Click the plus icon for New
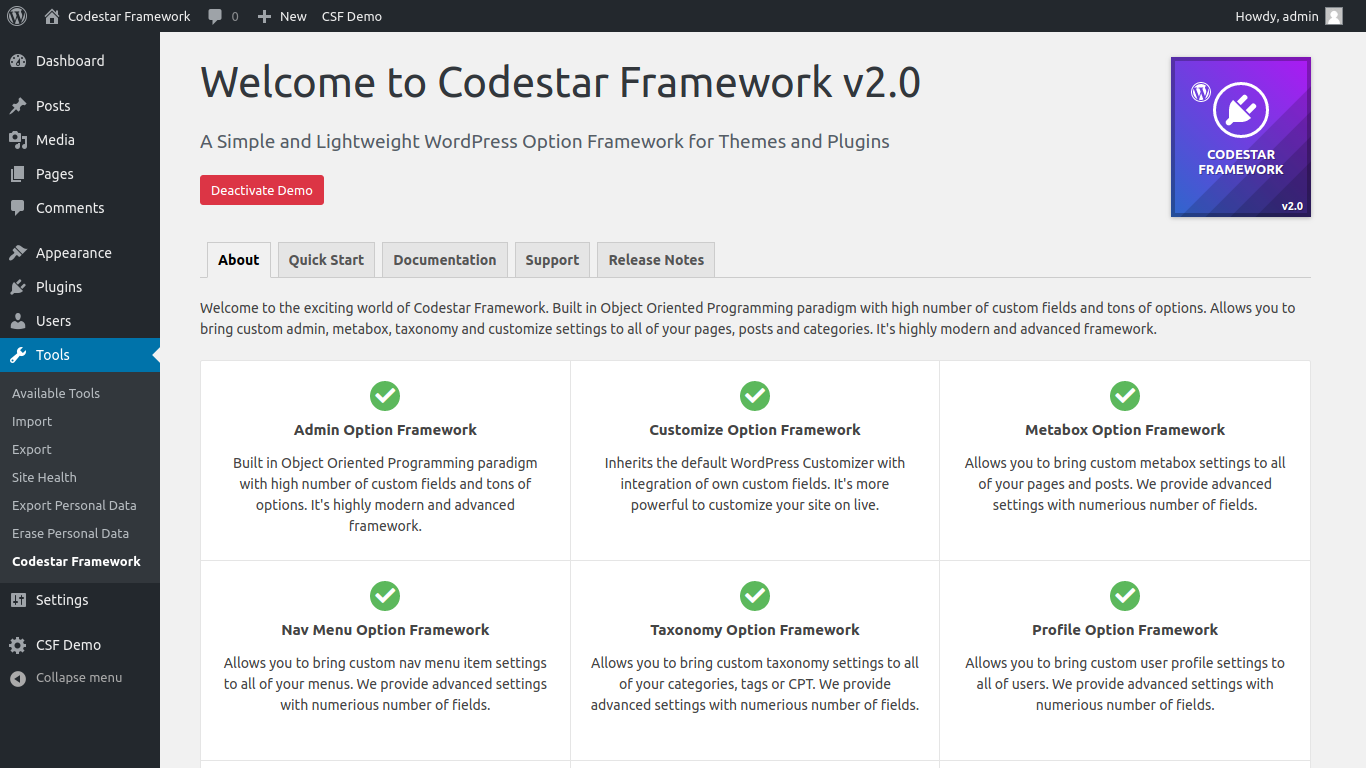1366x768 pixels. [264, 16]
